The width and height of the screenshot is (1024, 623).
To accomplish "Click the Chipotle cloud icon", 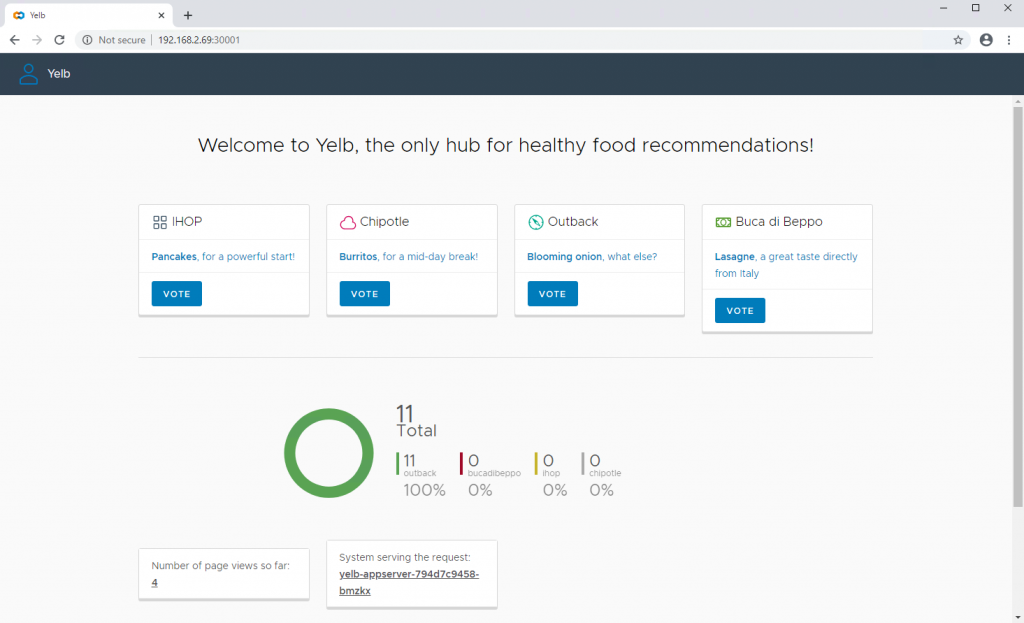I will (x=347, y=223).
